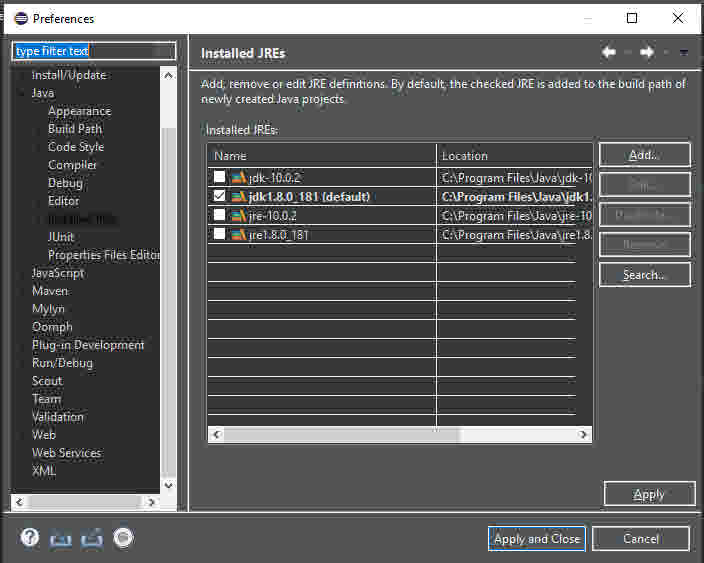Click the type filter text field
Viewport: 704px width, 563px height.
pyautogui.click(x=94, y=51)
